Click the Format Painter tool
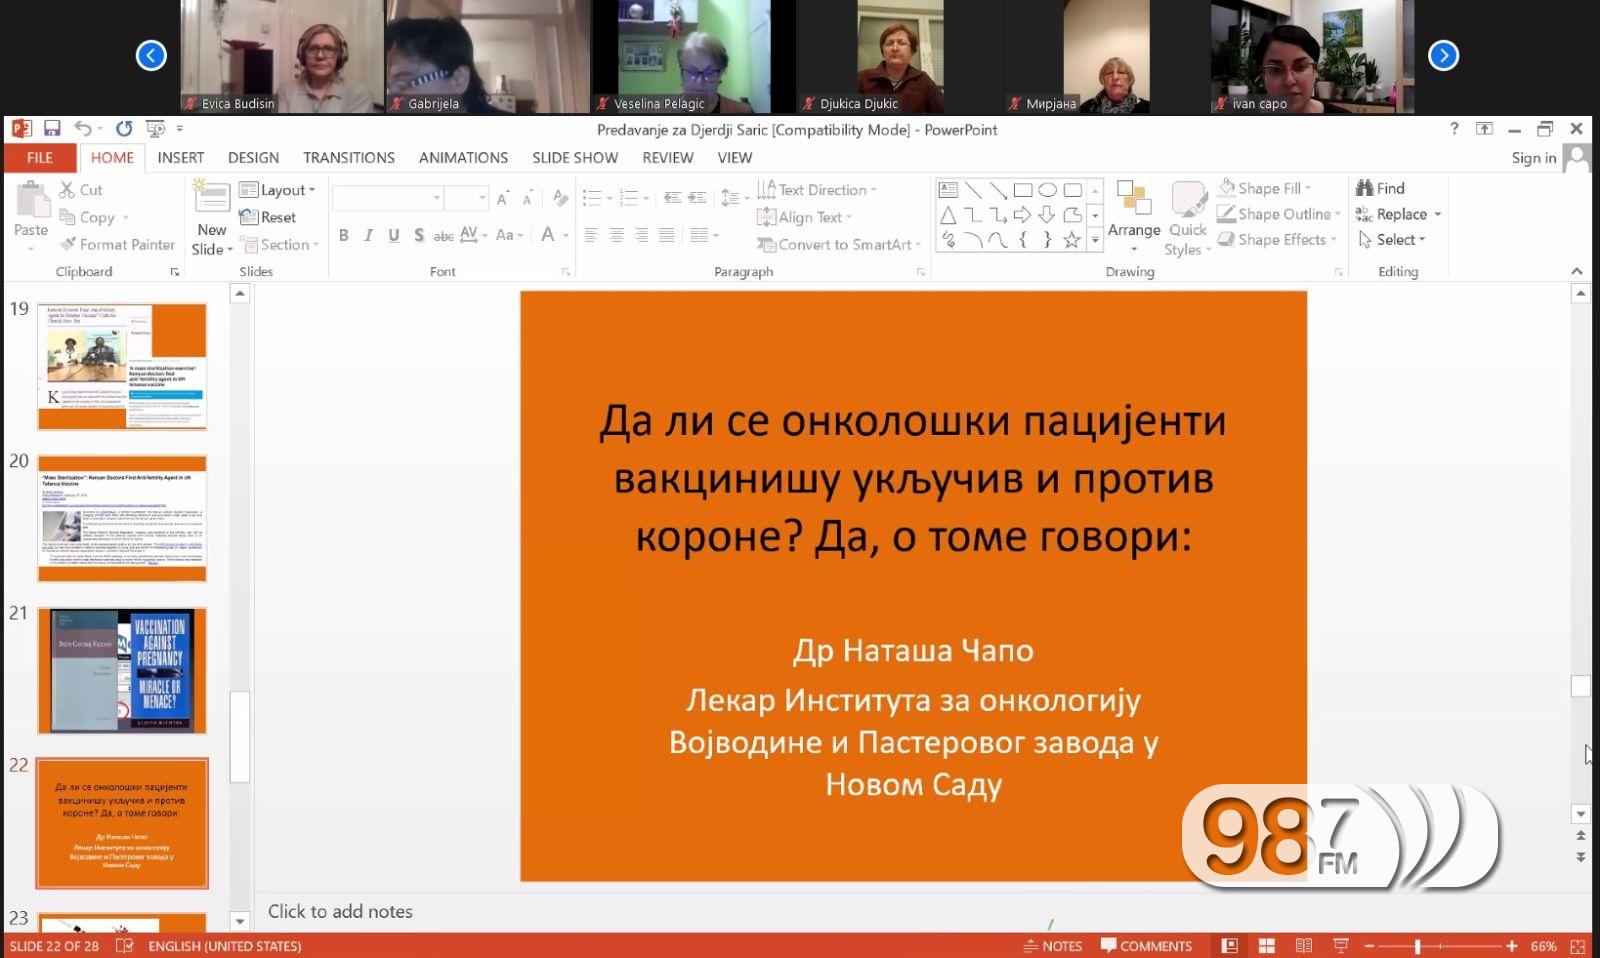Image resolution: width=1600 pixels, height=958 pixels. click(117, 244)
